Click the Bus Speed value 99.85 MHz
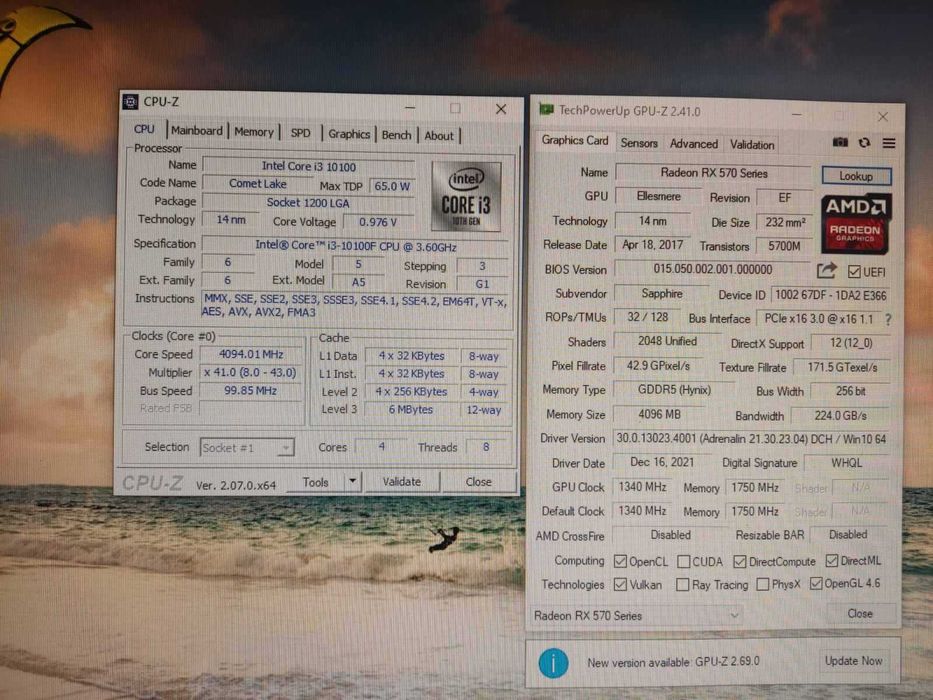This screenshot has width=933, height=700. click(250, 391)
